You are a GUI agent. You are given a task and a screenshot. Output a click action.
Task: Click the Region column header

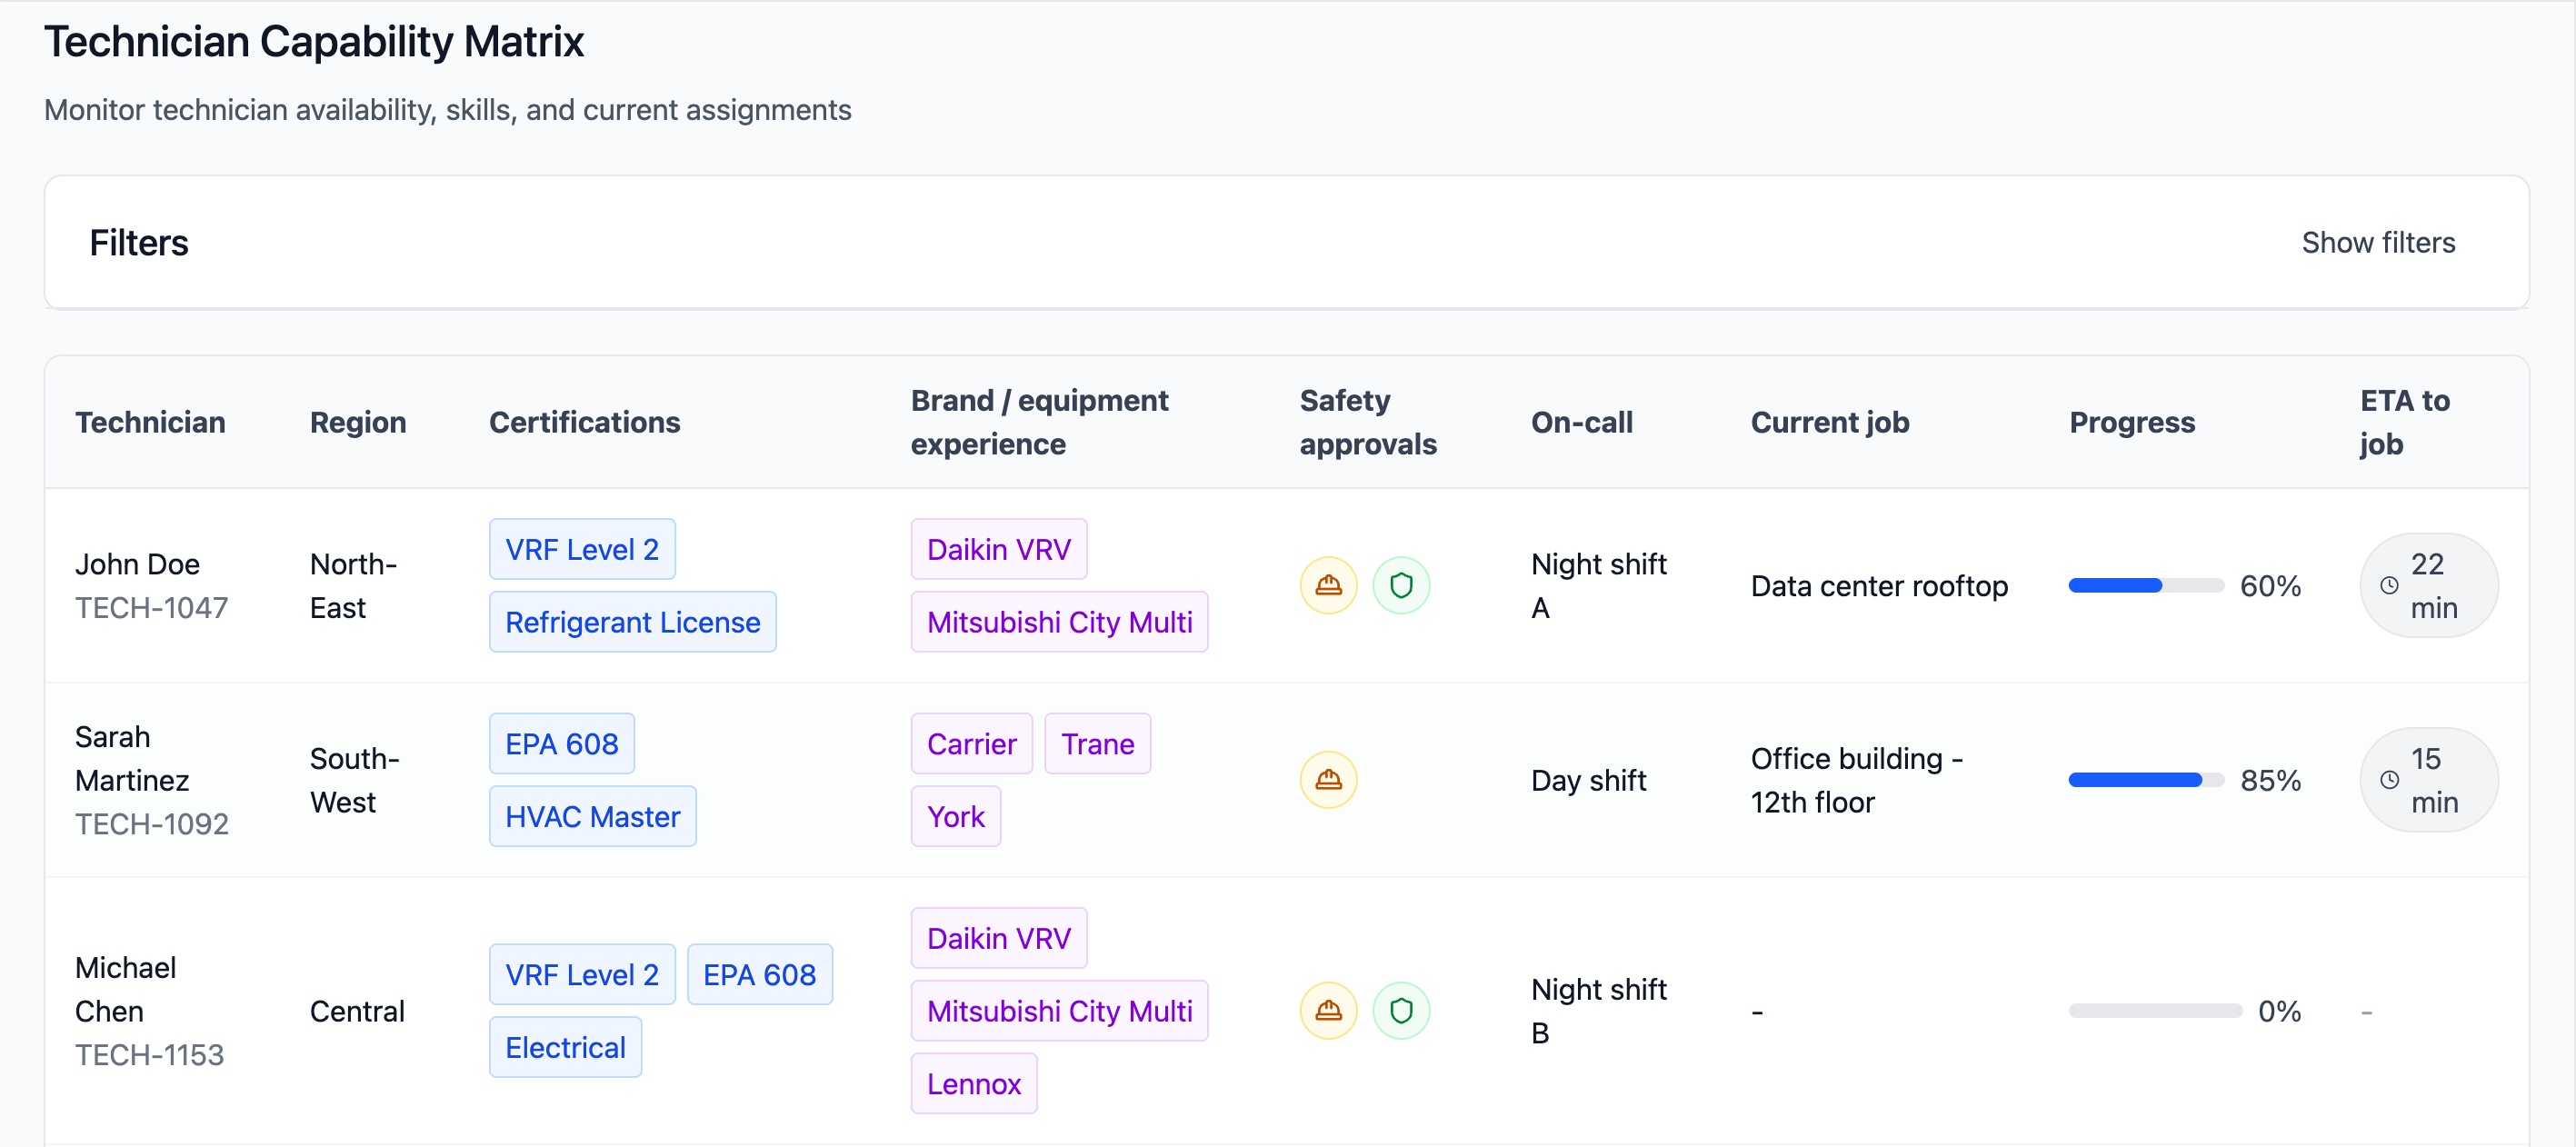[358, 422]
